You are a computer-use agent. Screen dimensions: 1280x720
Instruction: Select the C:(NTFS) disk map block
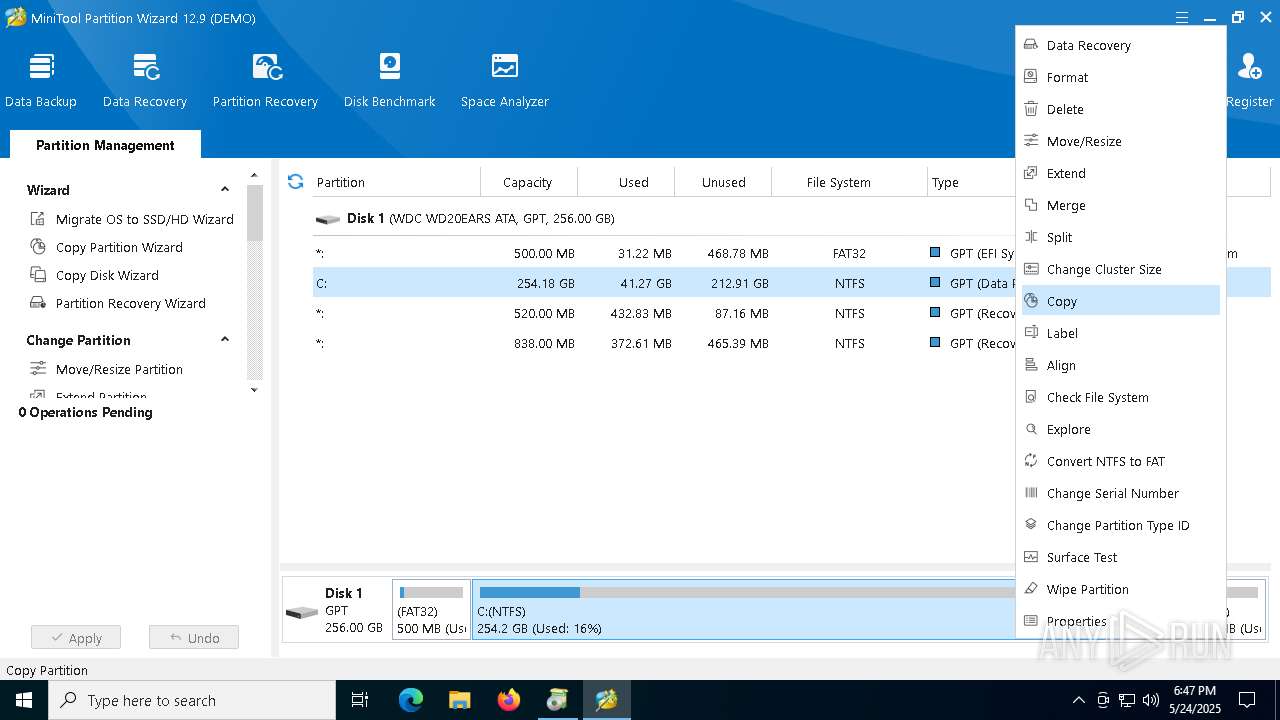click(743, 610)
